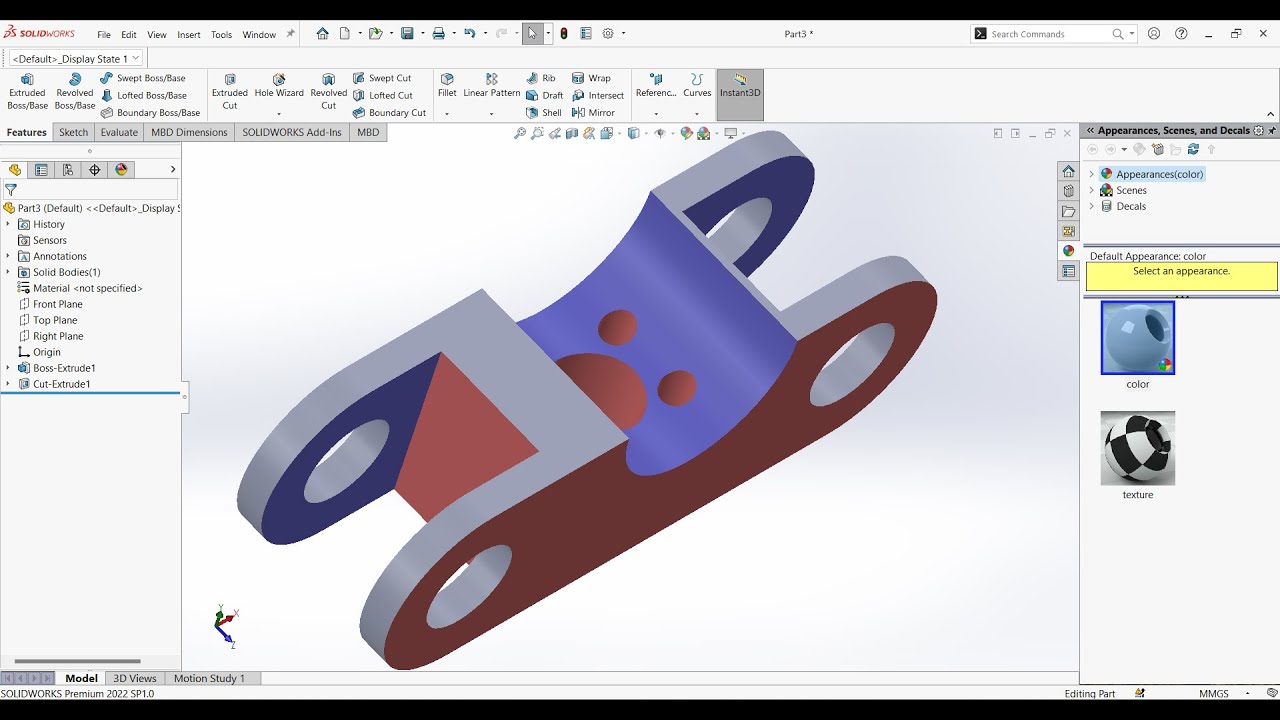Select the Rib feature tool

541,78
